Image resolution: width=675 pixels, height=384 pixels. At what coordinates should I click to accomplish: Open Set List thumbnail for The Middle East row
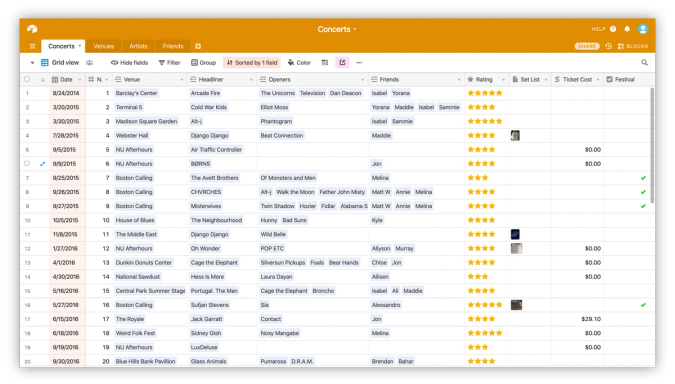click(515, 234)
